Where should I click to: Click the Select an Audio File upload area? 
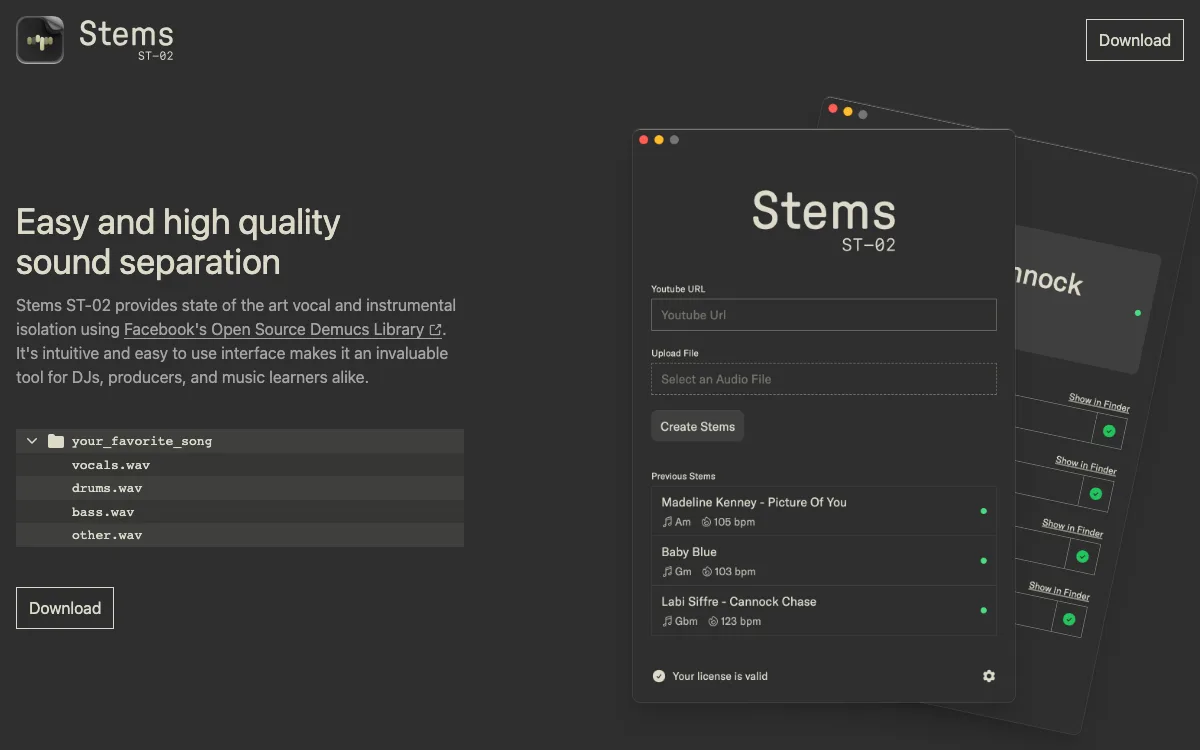[x=824, y=379]
